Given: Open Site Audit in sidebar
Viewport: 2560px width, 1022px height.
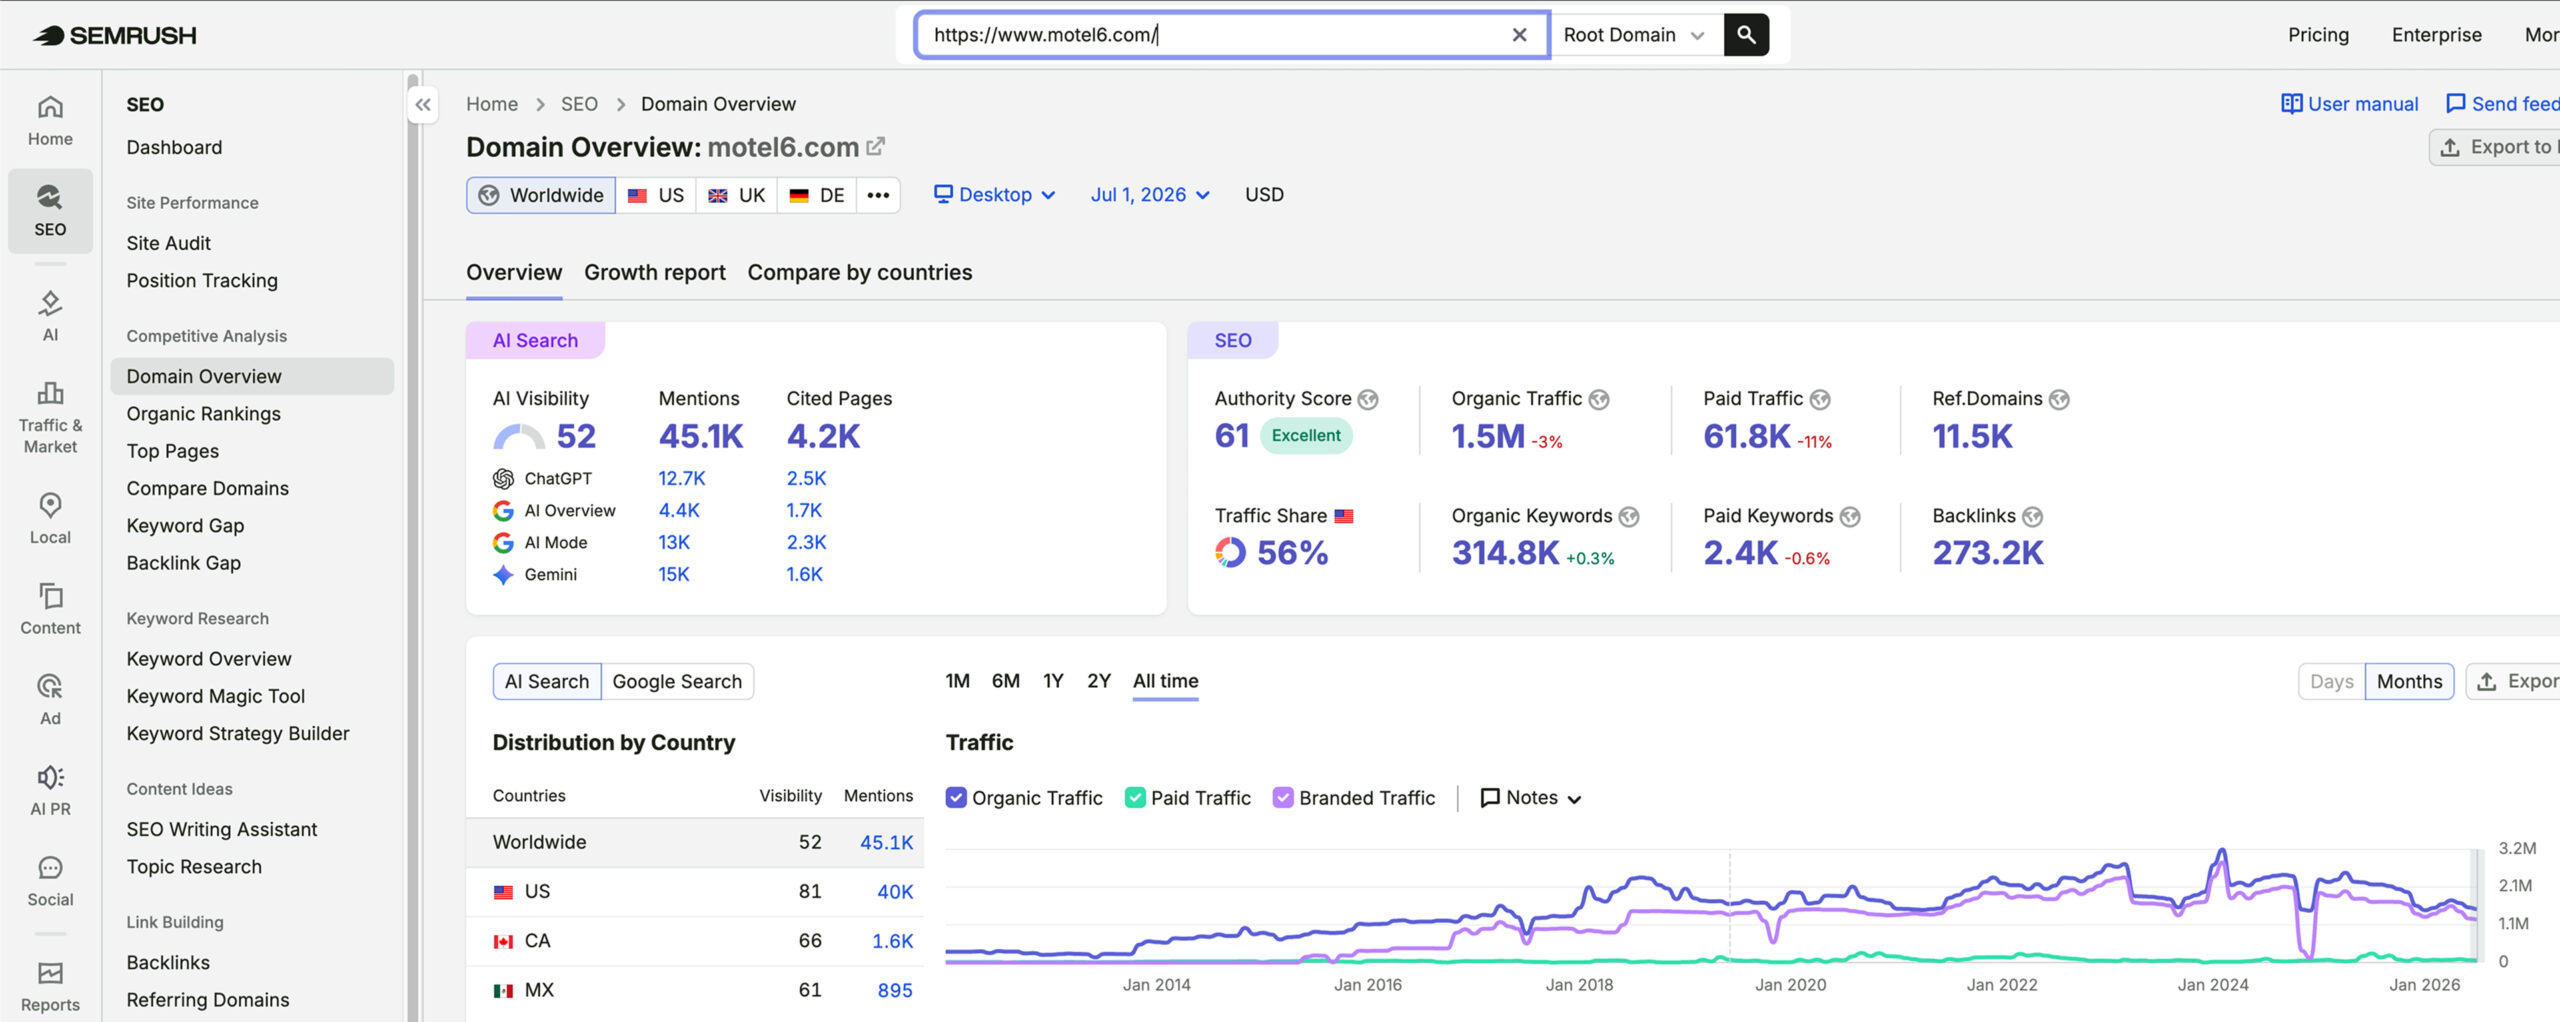Looking at the screenshot, I should point(168,243).
